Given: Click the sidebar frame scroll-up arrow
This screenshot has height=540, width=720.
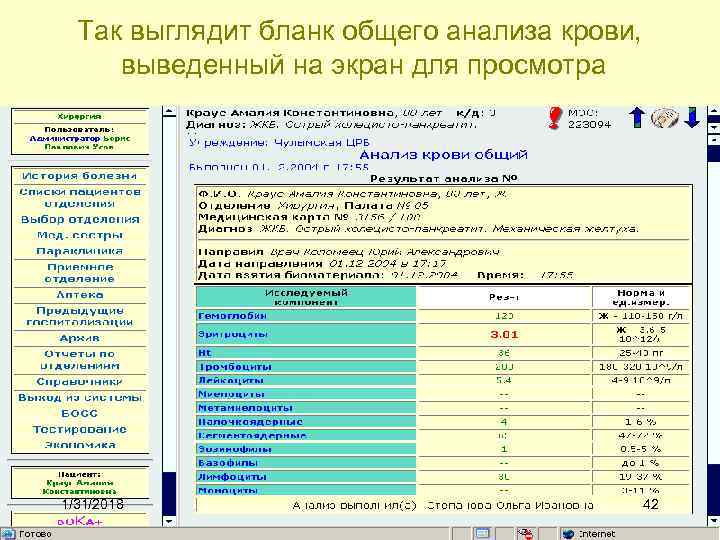Looking at the screenshot, I should (169, 112).
